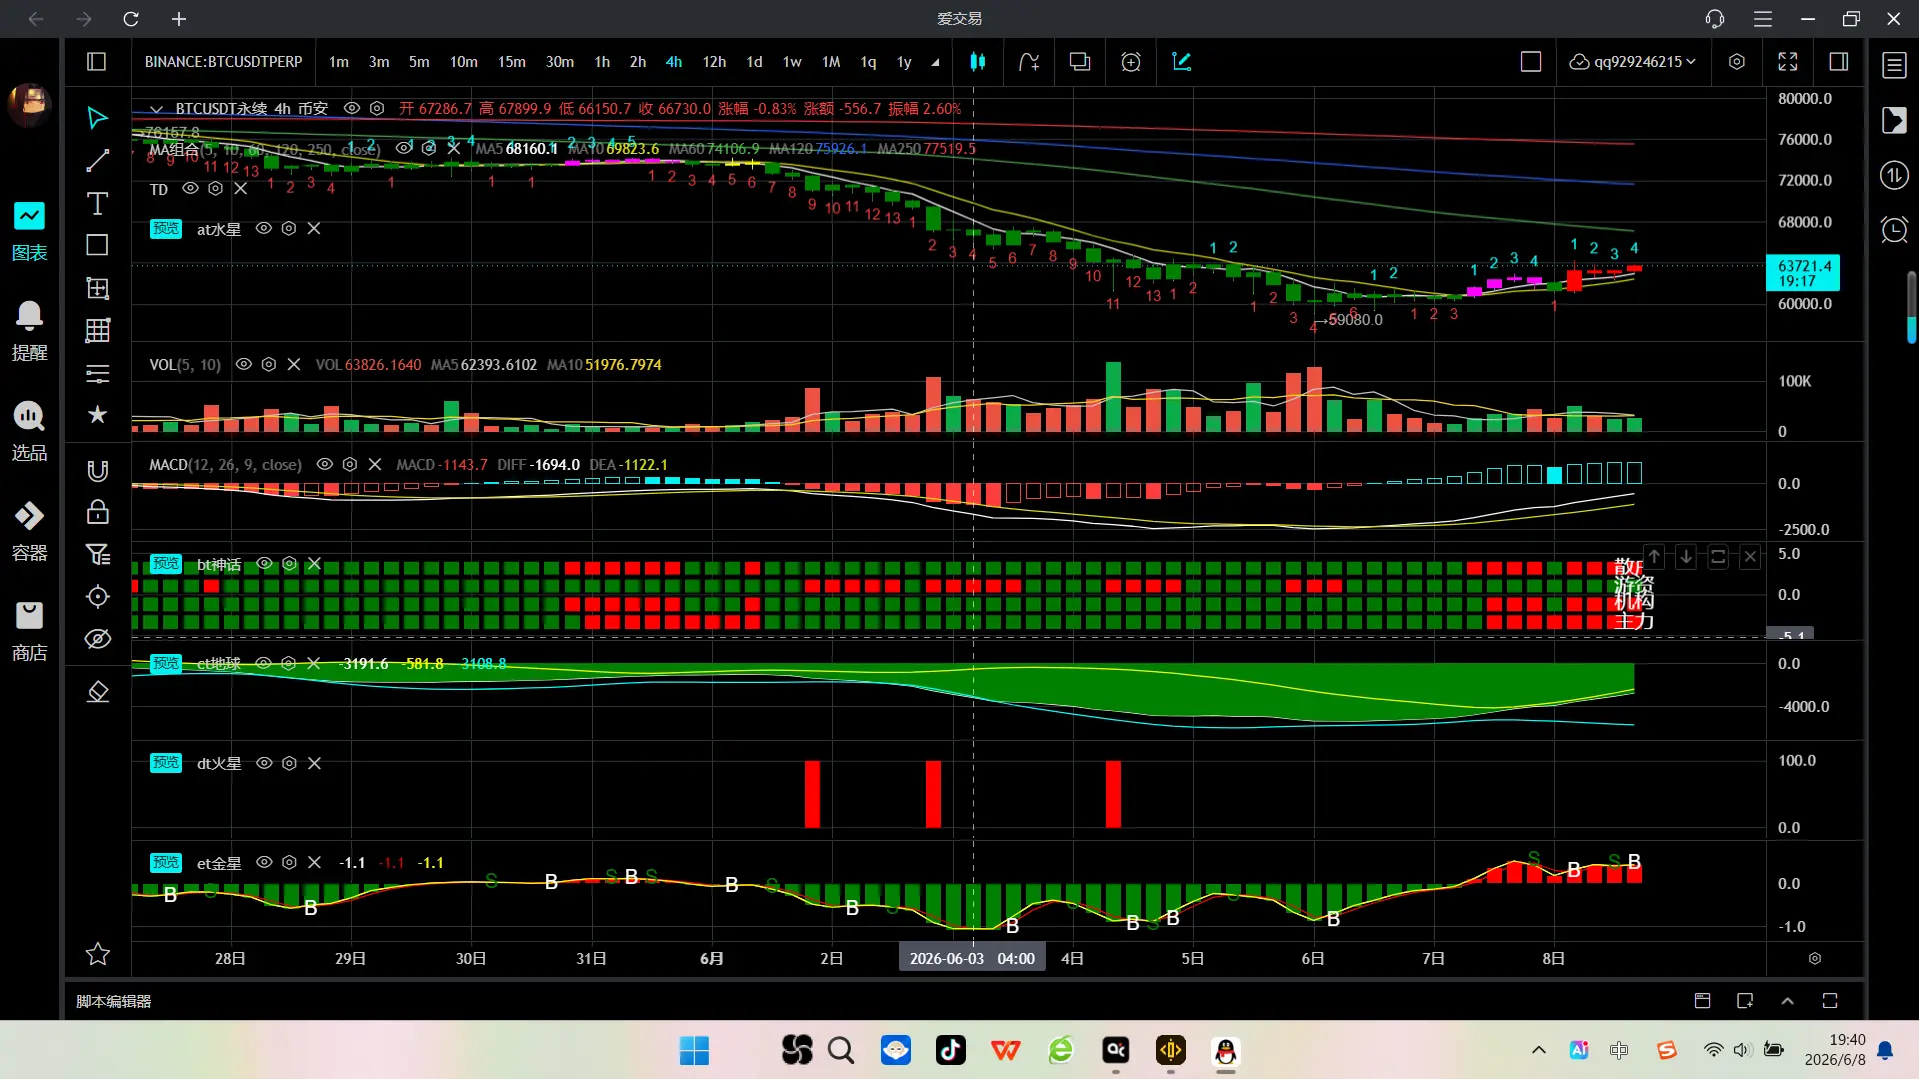The height and width of the screenshot is (1079, 1919).
Task: Click current price label 63721.4
Action: tap(1803, 273)
